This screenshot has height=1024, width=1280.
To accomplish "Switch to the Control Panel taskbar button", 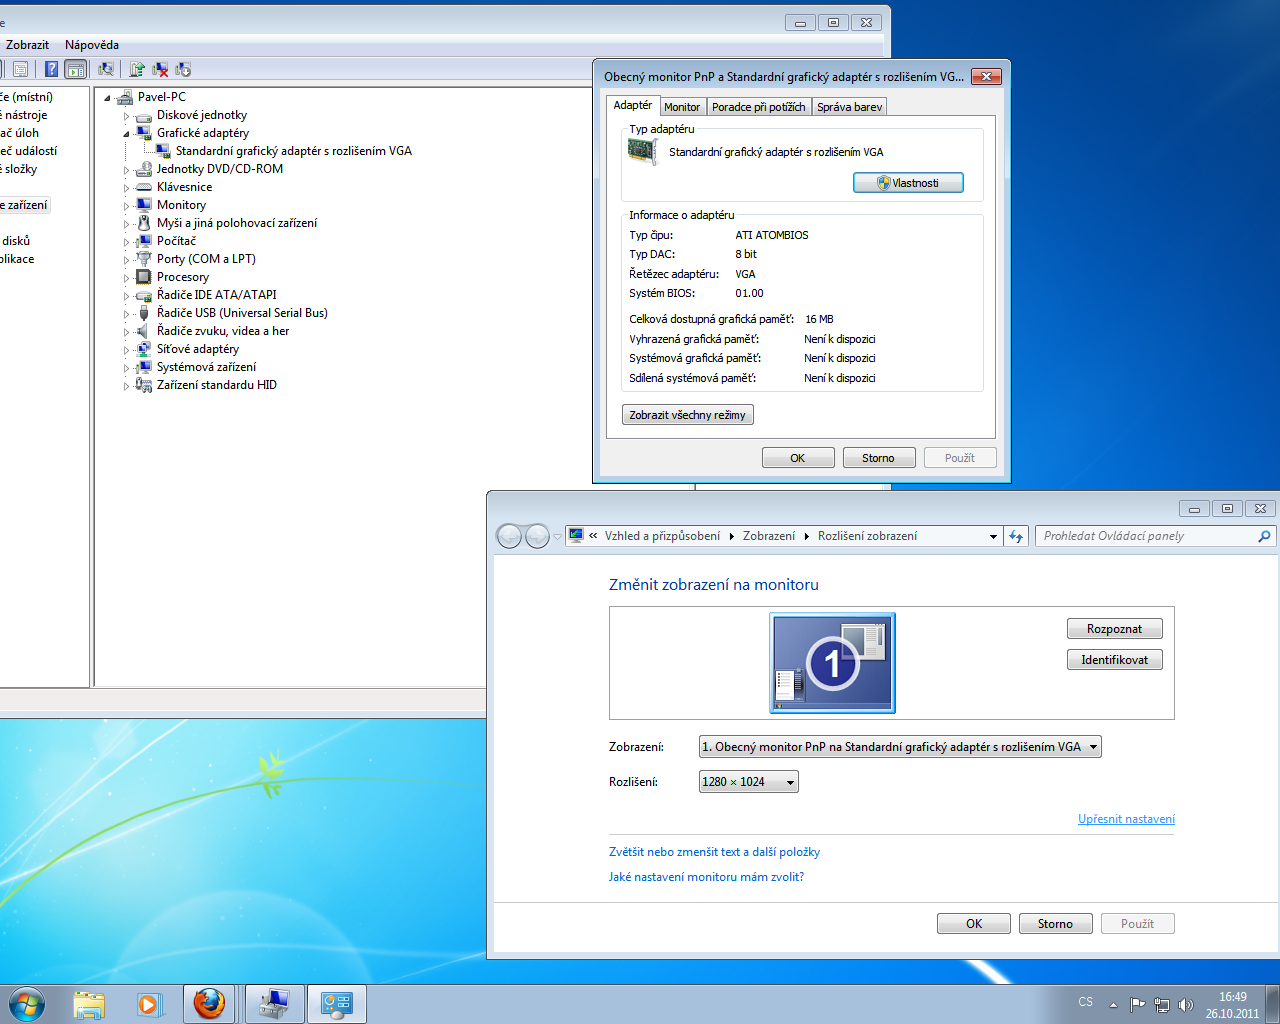I will pos(337,1004).
